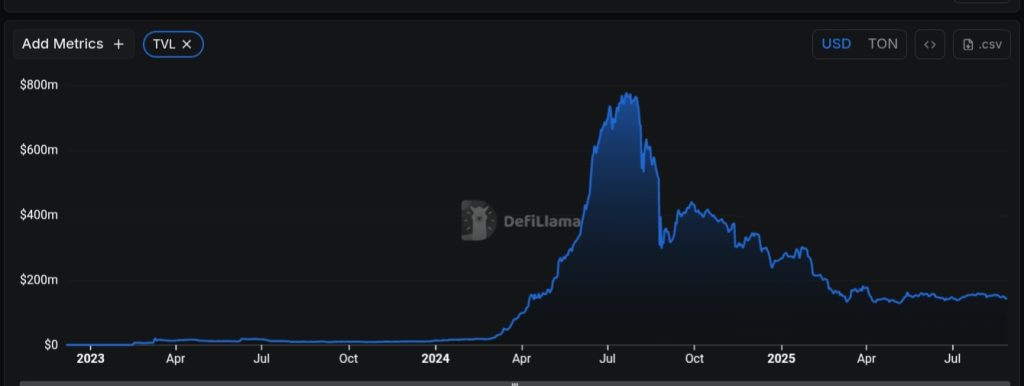The width and height of the screenshot is (1024, 386).
Task: Click the $600m y-axis label
Action: [39, 150]
